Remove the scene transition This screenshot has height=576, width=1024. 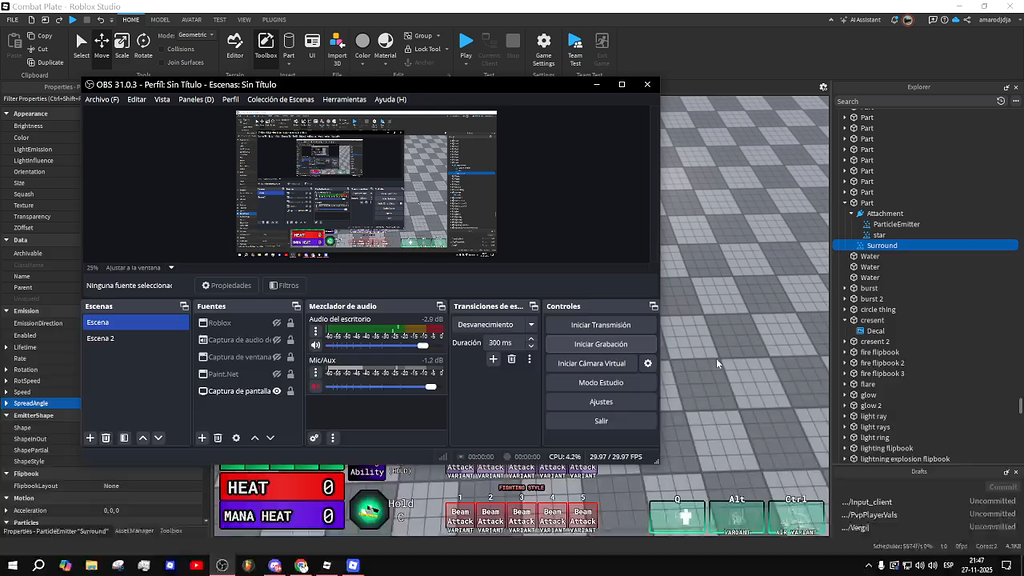tap(511, 359)
